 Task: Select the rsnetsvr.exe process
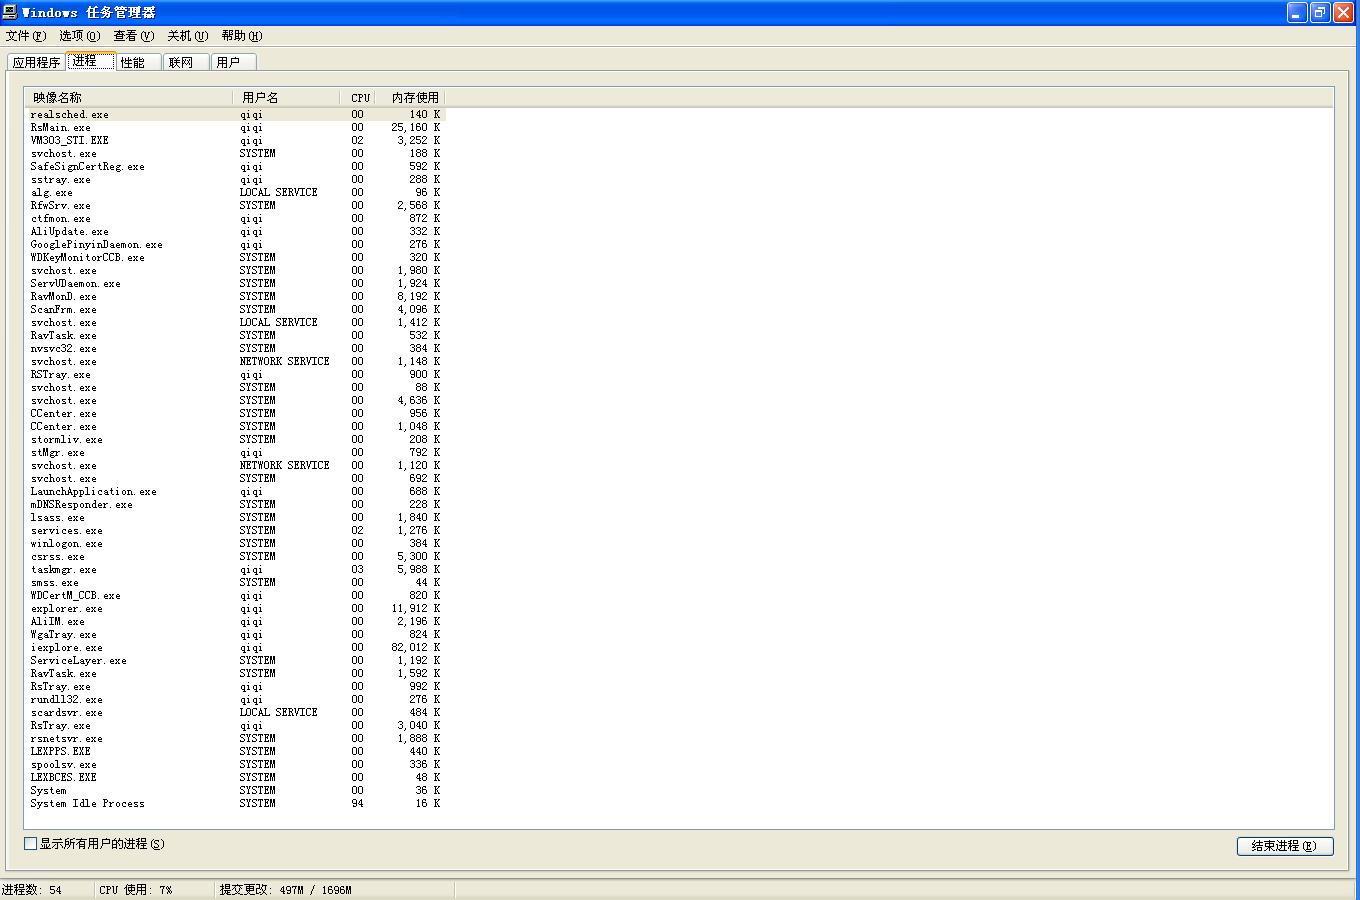[x=235, y=739]
